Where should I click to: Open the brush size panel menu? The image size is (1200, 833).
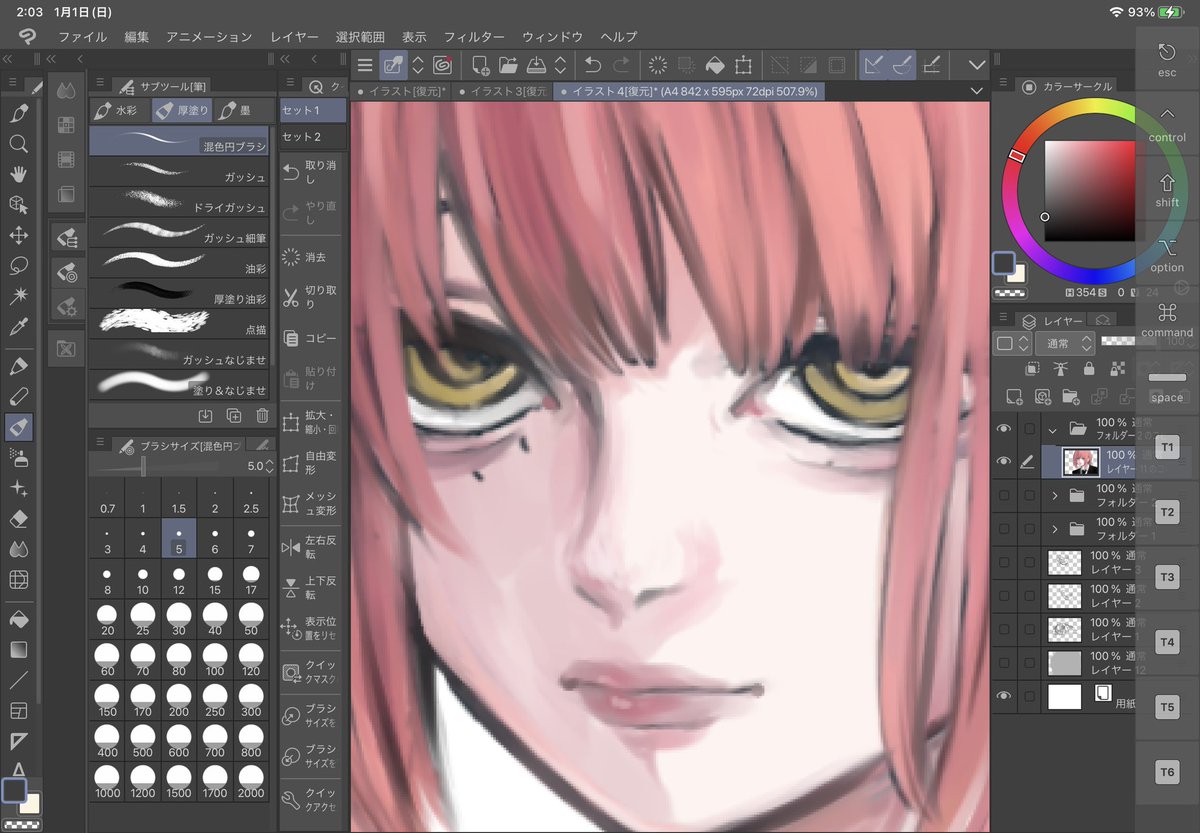[99, 443]
